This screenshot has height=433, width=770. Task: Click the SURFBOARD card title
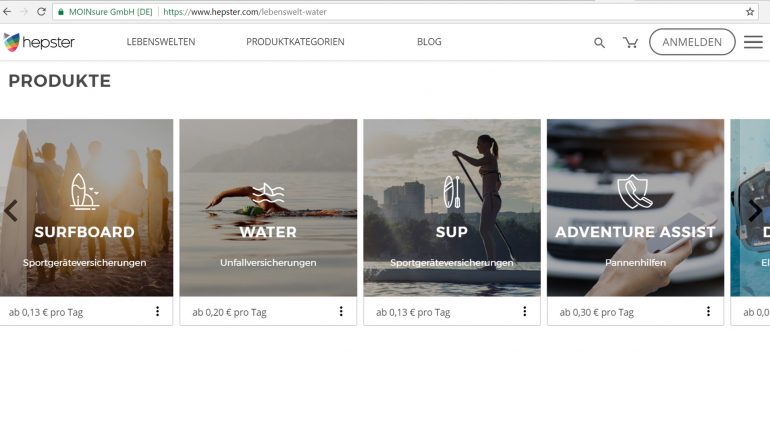click(x=84, y=232)
